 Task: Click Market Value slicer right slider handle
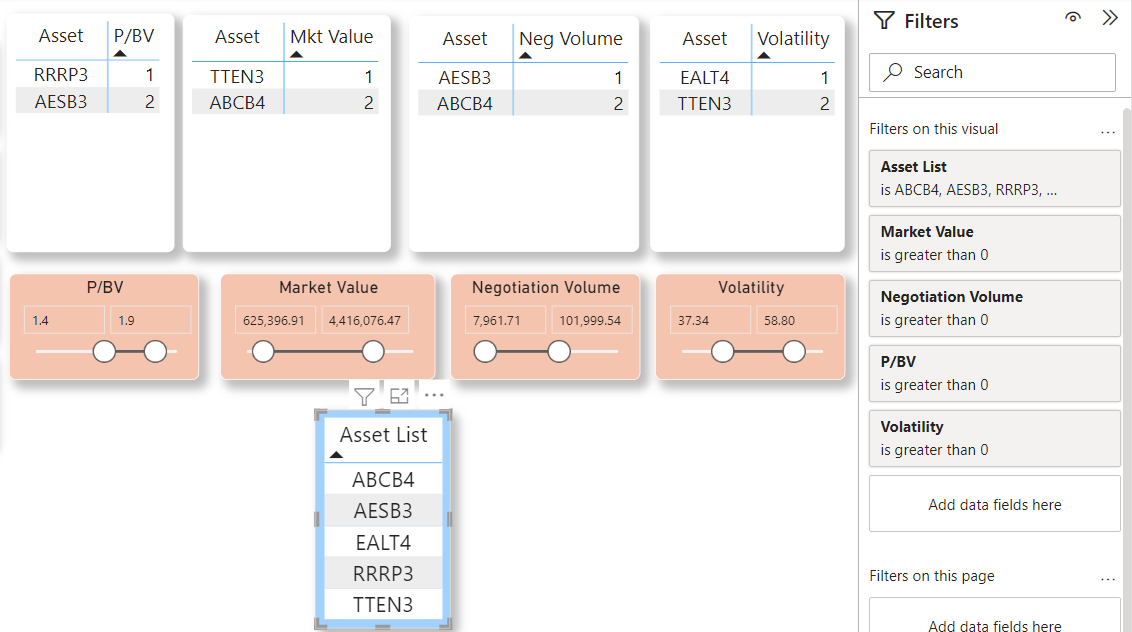click(373, 352)
